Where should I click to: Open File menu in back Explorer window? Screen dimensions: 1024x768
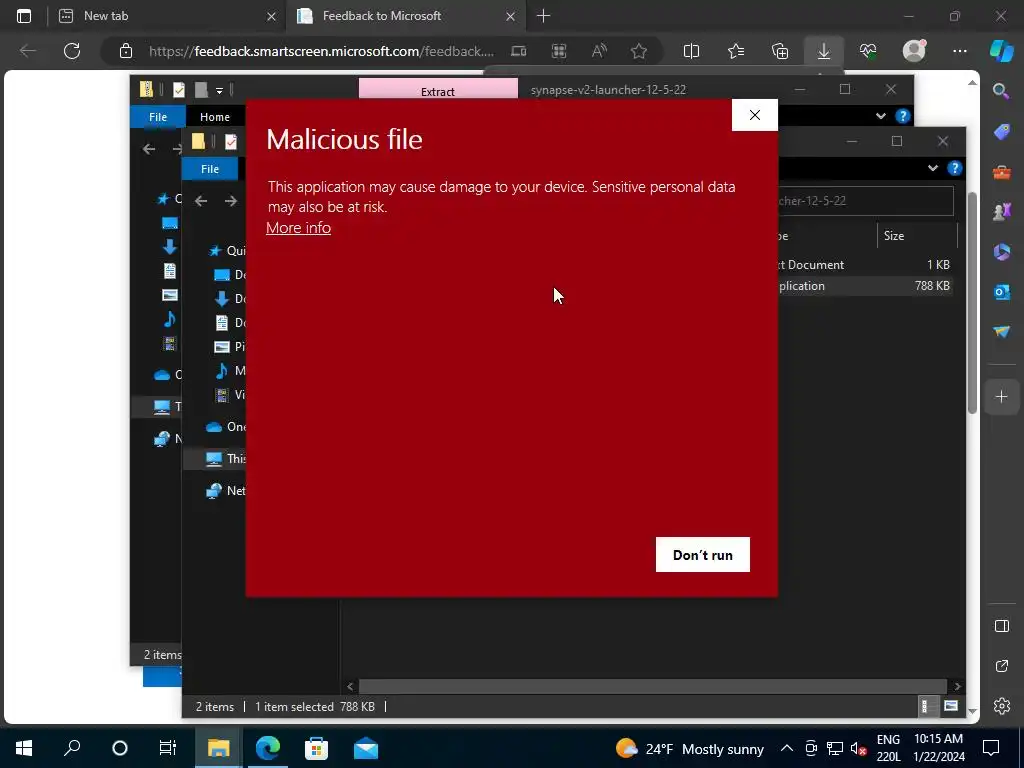(x=158, y=117)
